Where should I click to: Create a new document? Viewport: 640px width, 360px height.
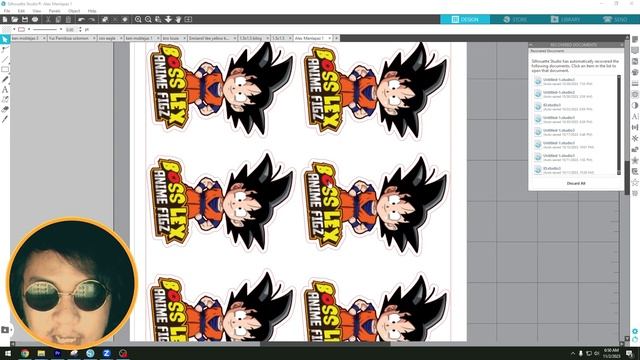tap(5, 19)
